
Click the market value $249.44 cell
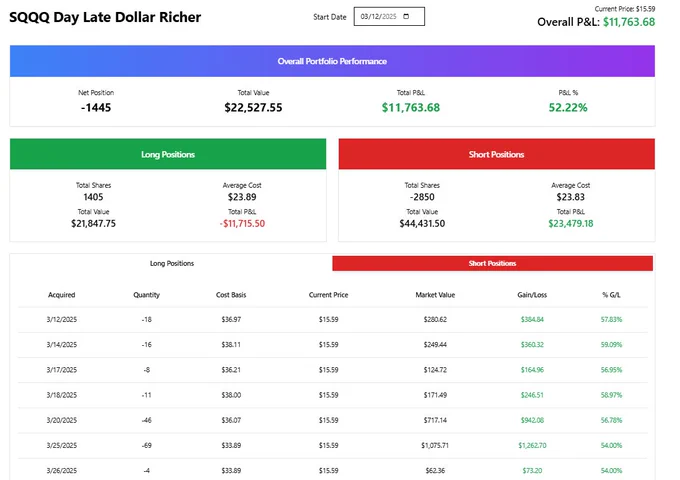[x=435, y=345]
